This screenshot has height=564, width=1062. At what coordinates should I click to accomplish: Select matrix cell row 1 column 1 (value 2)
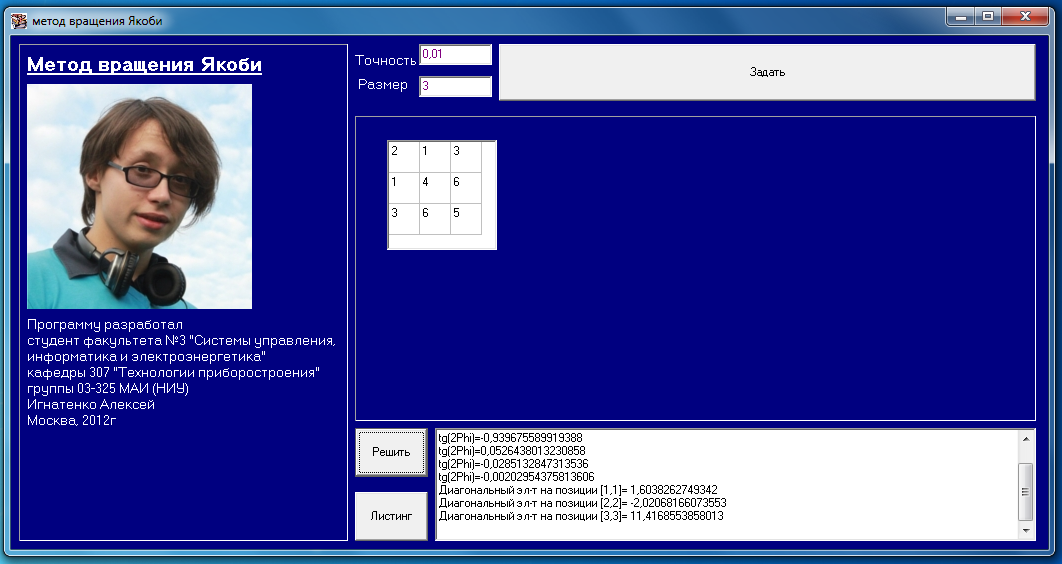404,157
